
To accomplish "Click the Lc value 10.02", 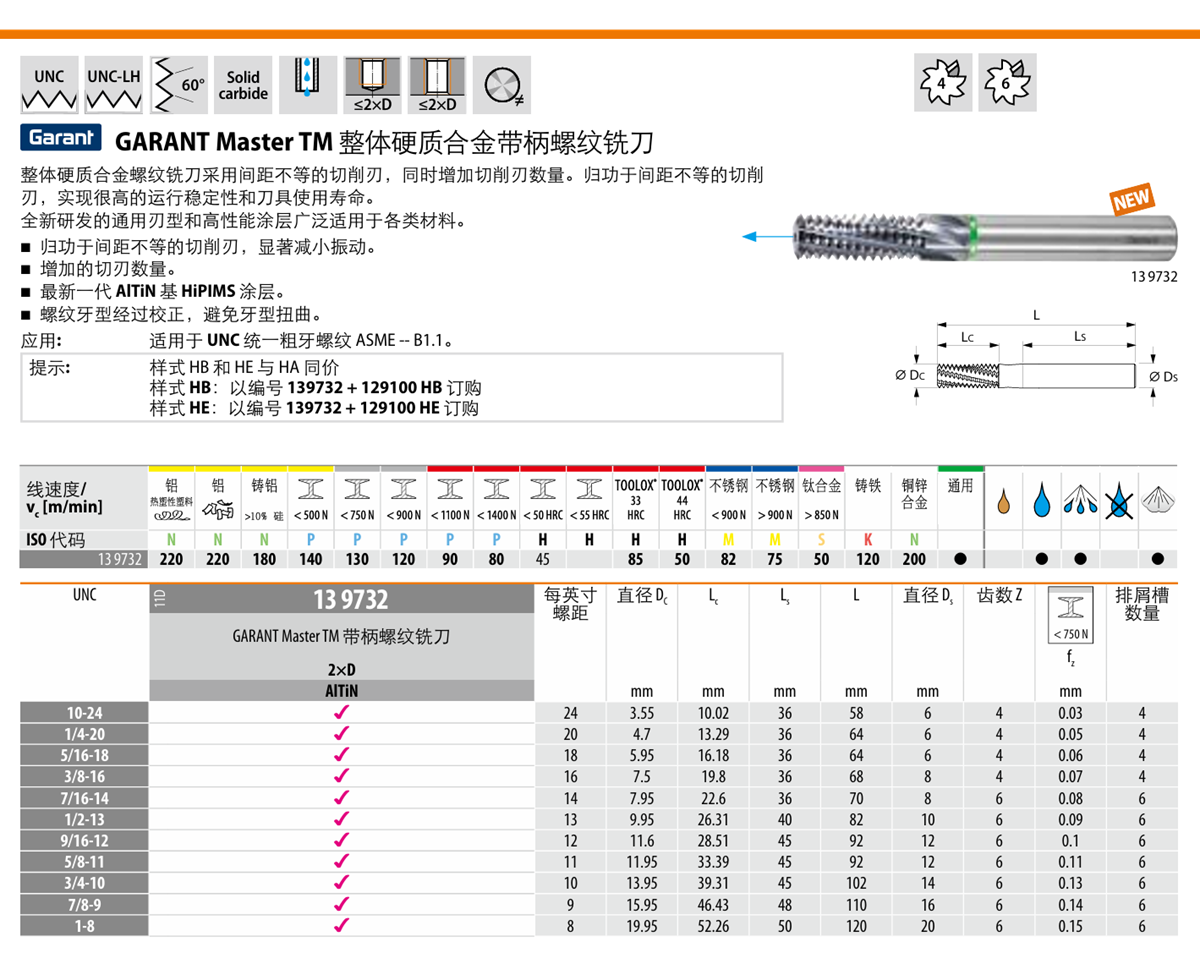I will 713,713.
